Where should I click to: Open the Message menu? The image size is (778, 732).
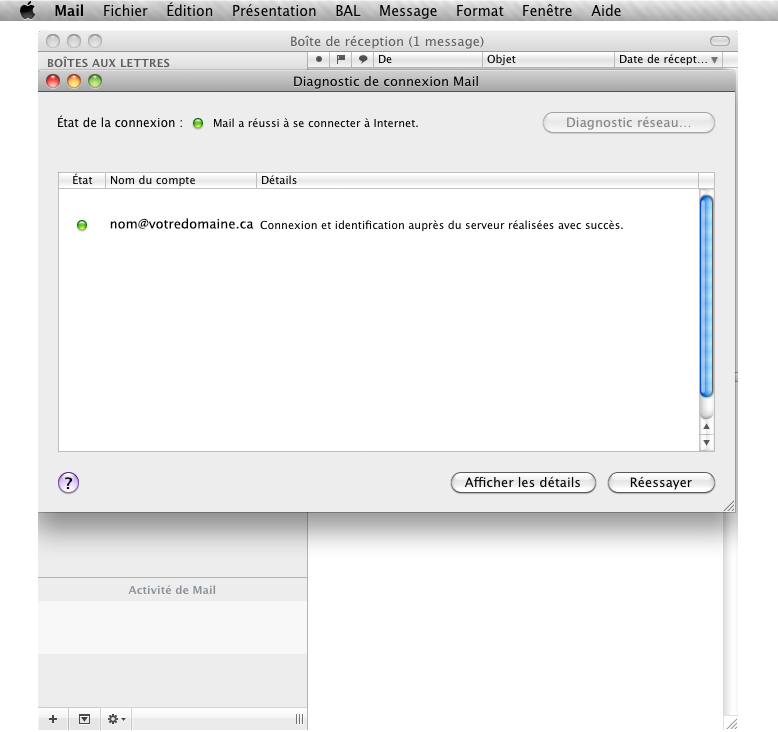408,11
